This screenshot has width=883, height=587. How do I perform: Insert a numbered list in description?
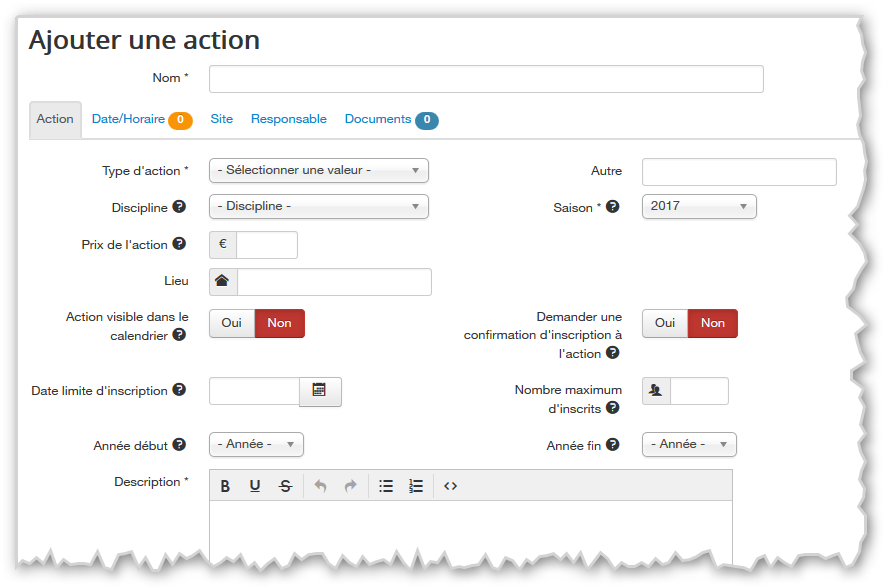(x=416, y=486)
